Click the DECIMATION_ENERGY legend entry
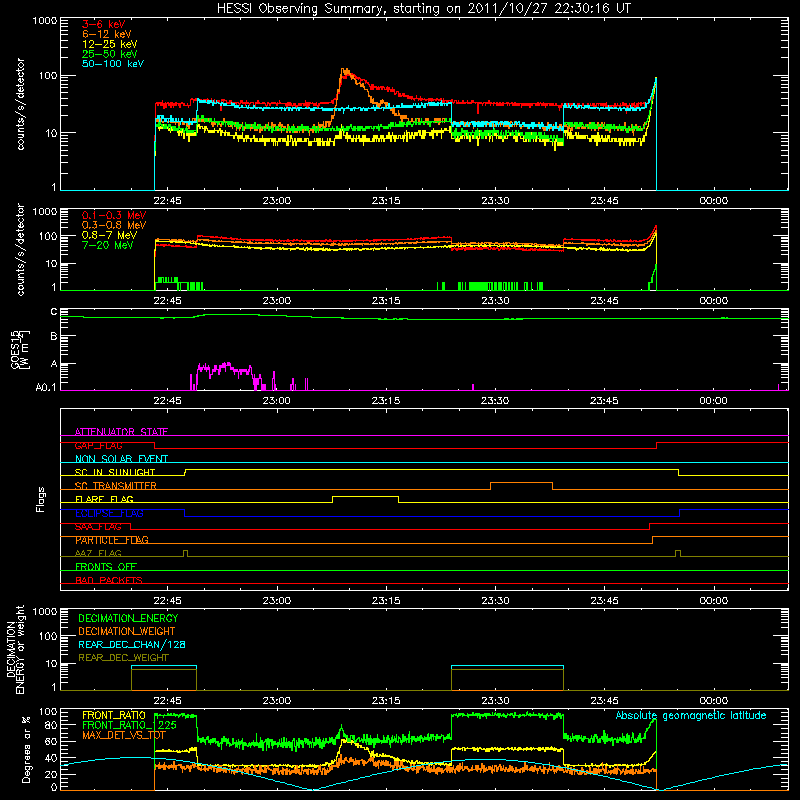Viewport: 800px width, 800px height. coord(128,618)
